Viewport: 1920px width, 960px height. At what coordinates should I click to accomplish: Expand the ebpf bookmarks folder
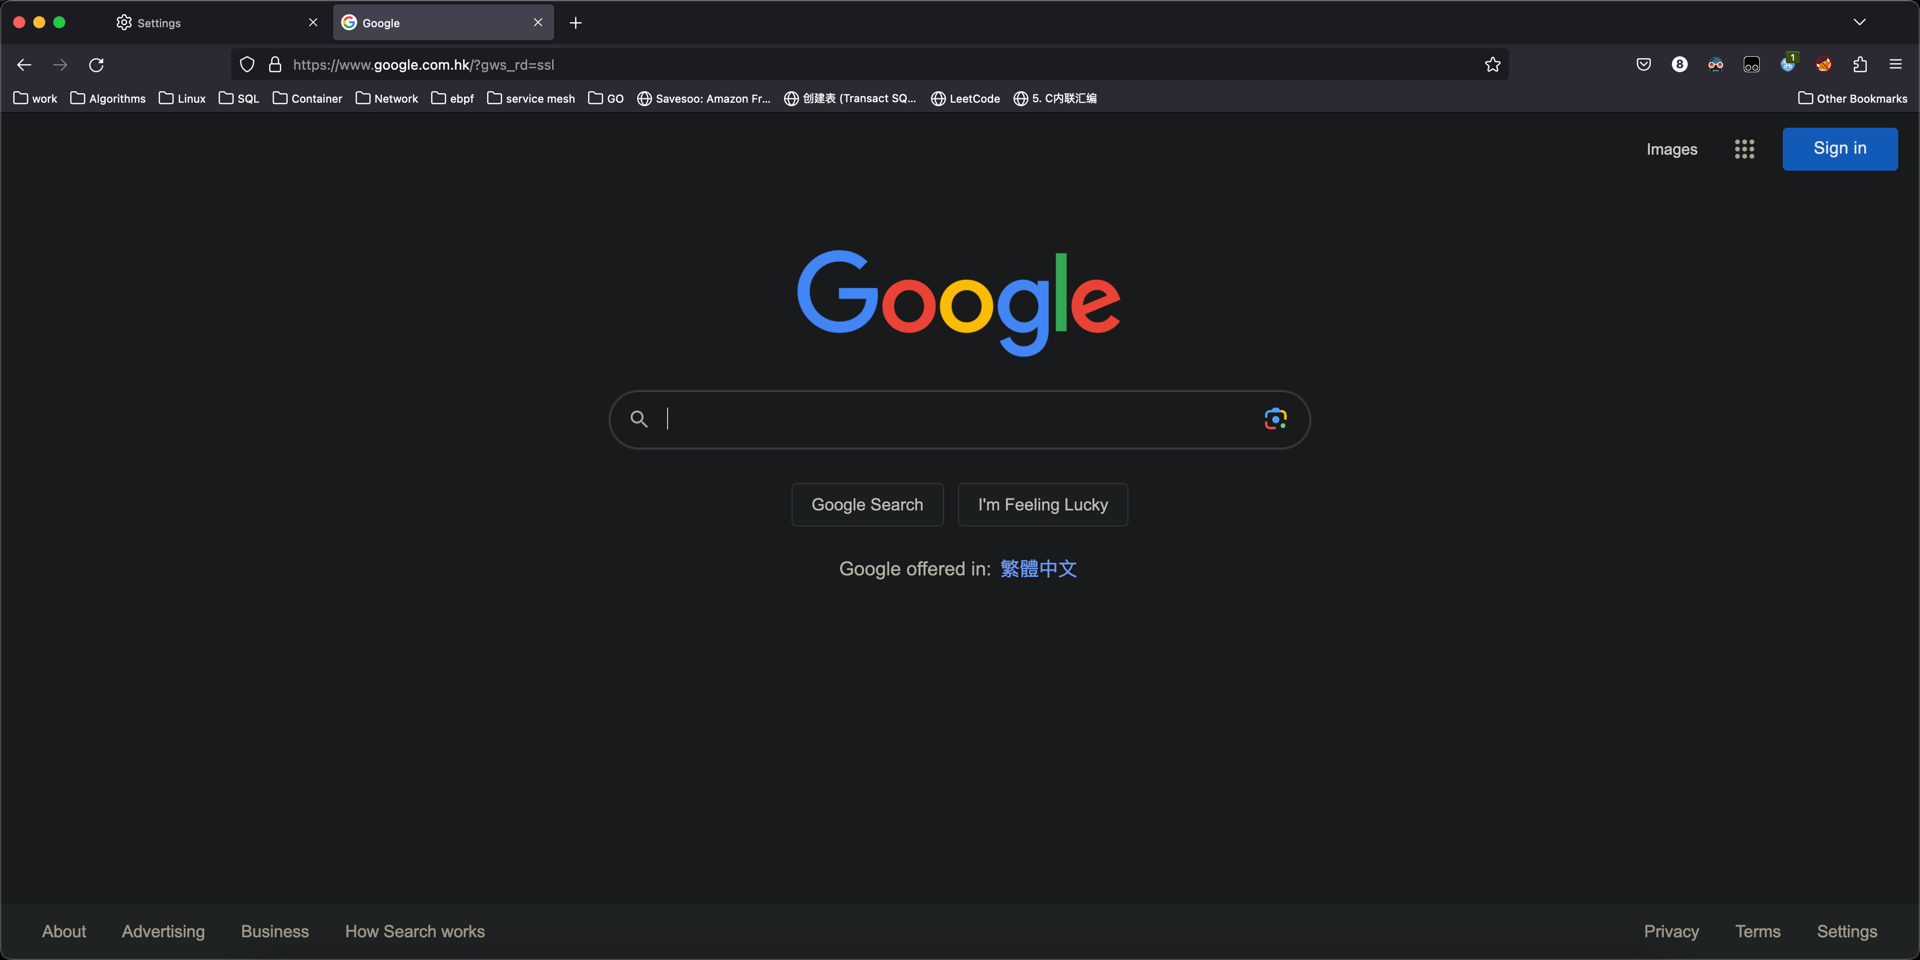pyautogui.click(x=453, y=98)
